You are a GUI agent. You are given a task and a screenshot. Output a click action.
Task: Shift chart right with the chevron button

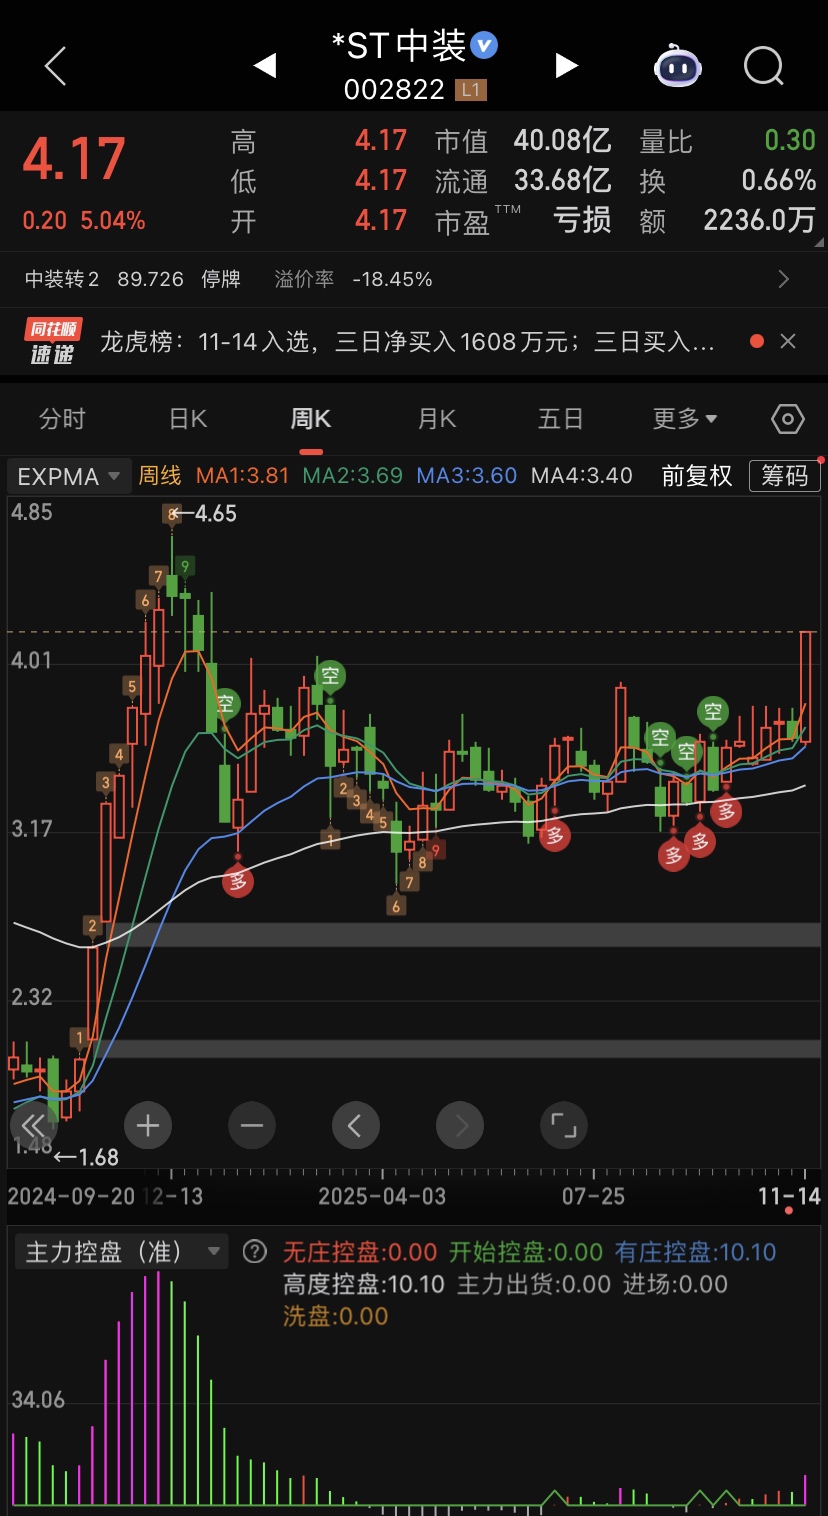click(460, 1126)
